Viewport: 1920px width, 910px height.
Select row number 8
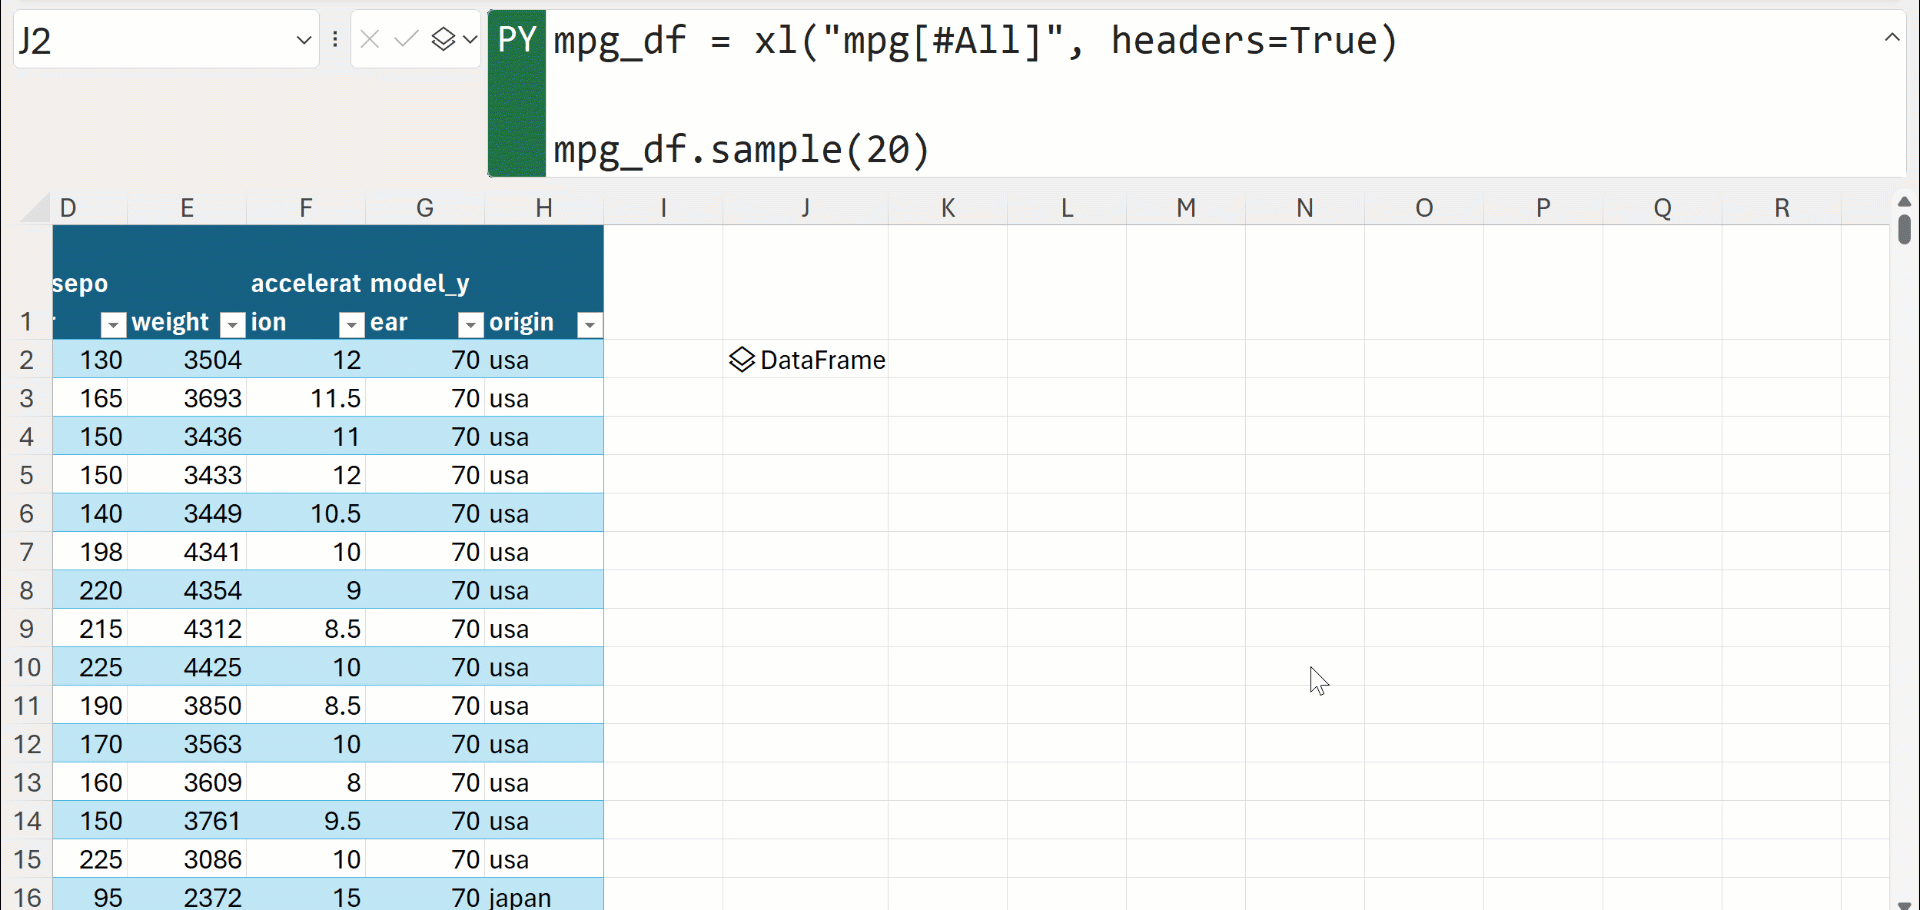point(26,590)
